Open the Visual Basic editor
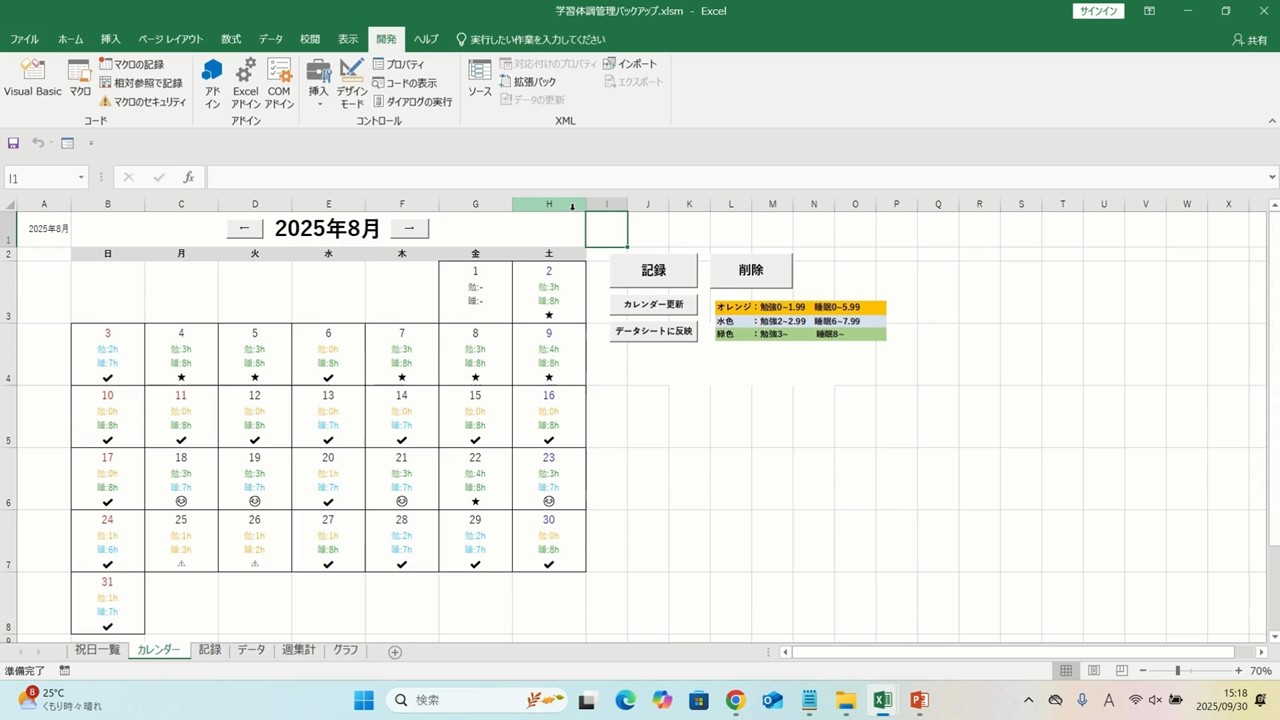Screen dimensions: 1280x720 tap(32, 79)
